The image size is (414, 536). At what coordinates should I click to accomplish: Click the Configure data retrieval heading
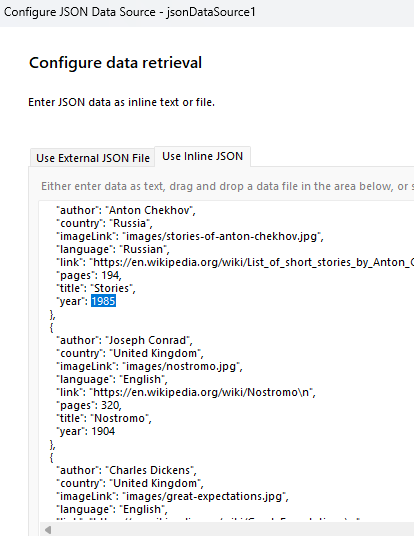pyautogui.click(x=116, y=63)
